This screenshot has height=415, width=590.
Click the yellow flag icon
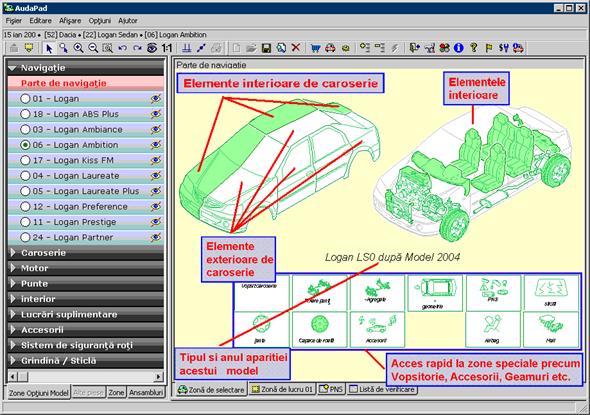coord(489,48)
